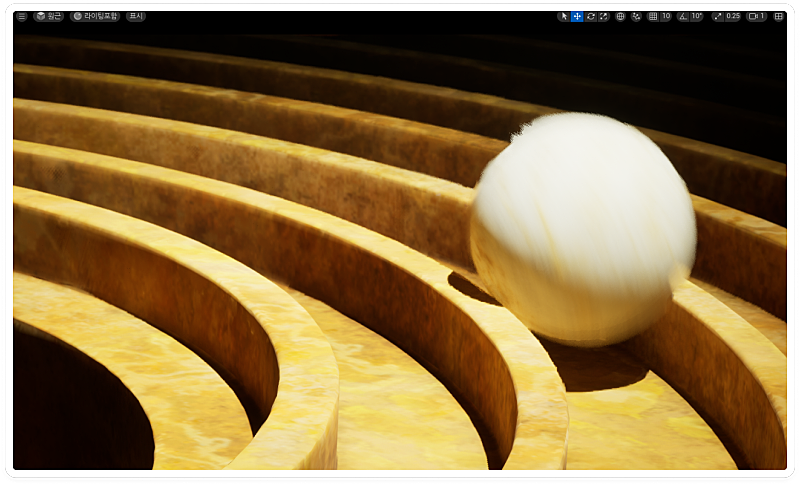Open the viewport options hamburger menu
Viewport: 800px width, 485px height.
tap(21, 16)
